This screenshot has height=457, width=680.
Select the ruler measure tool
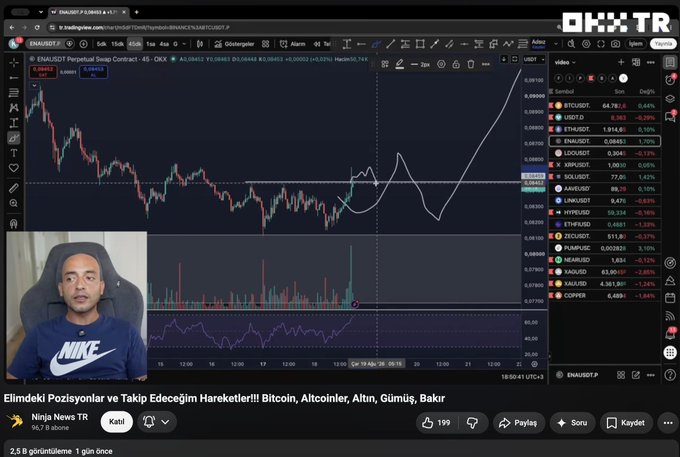point(14,188)
